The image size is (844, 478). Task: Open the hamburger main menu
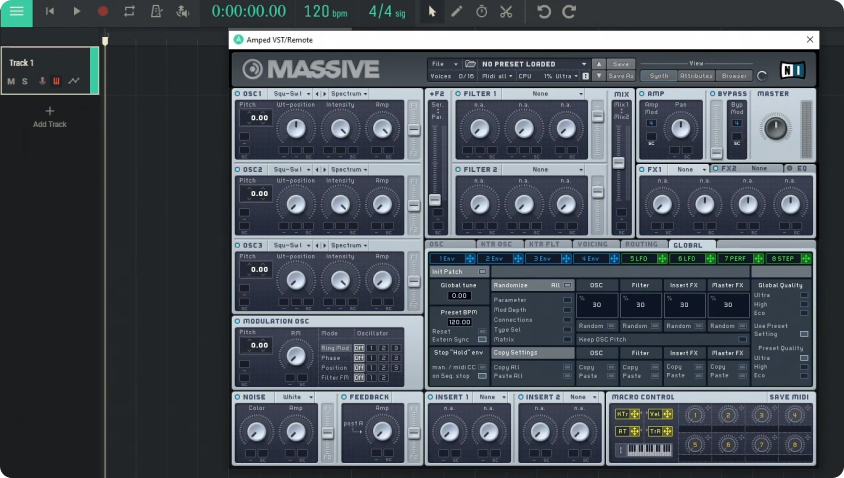tap(16, 12)
